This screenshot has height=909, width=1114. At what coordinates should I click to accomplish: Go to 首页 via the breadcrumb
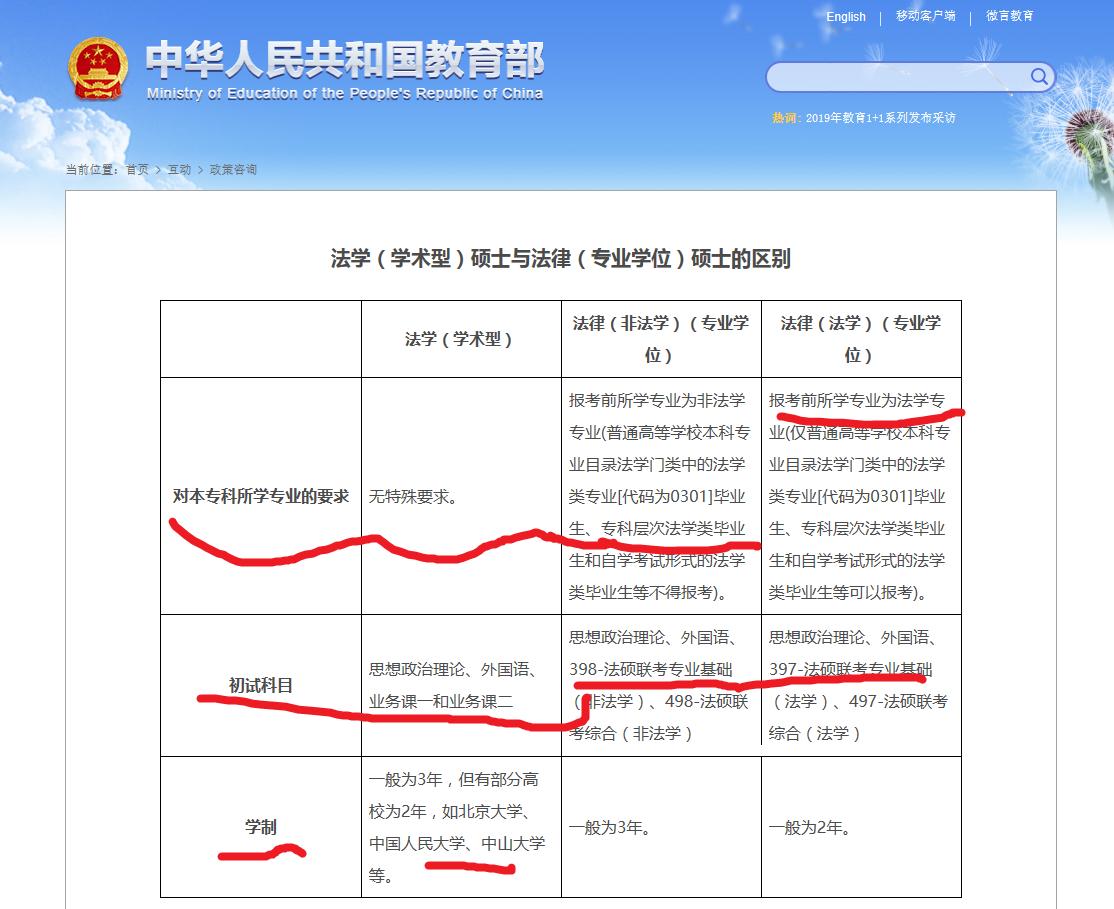tap(139, 169)
